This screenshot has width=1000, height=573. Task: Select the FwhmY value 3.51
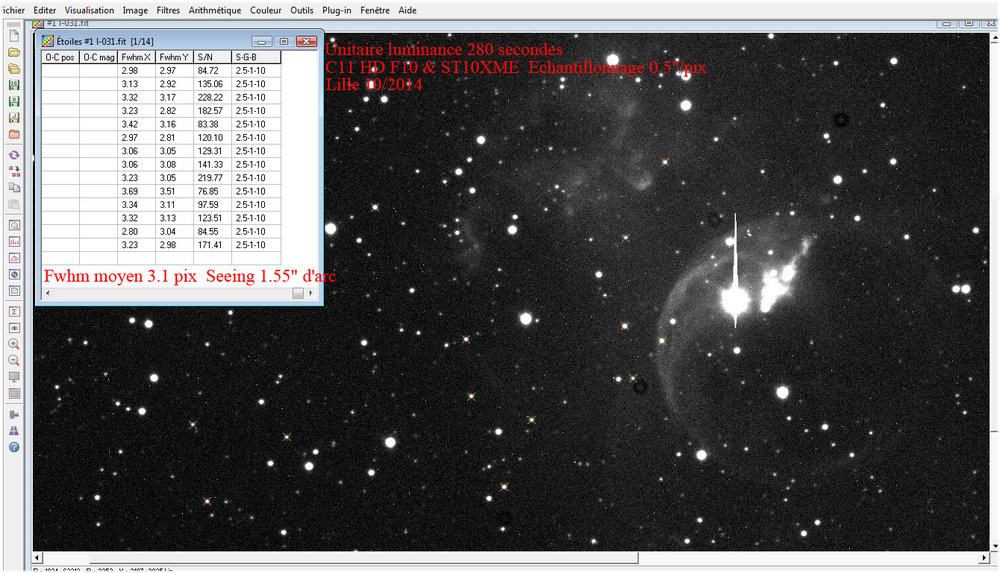pyautogui.click(x=168, y=191)
